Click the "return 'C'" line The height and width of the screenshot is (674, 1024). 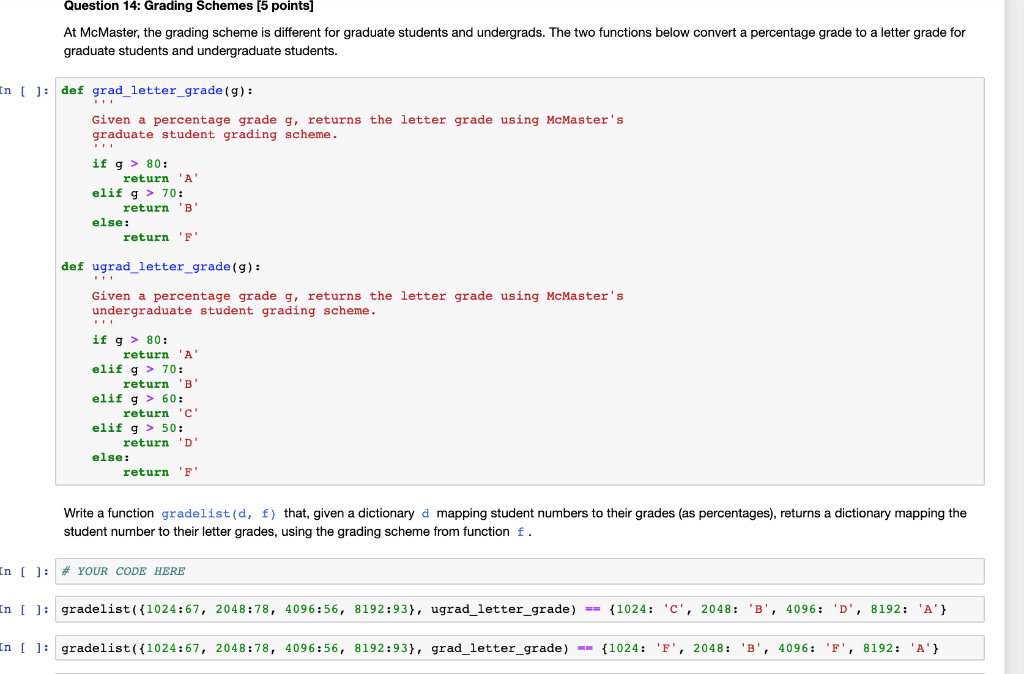tap(161, 413)
